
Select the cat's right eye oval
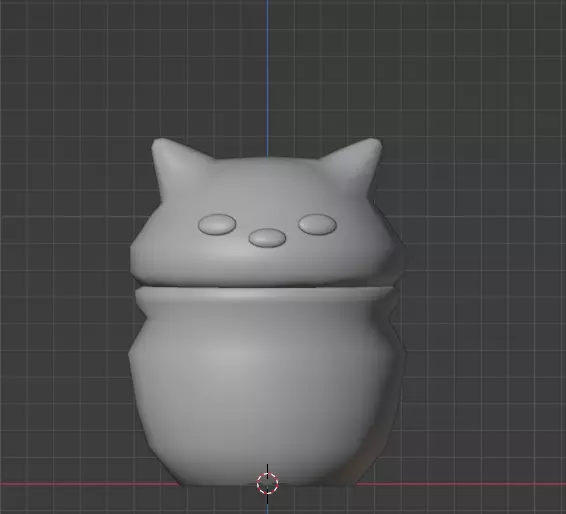pos(317,224)
